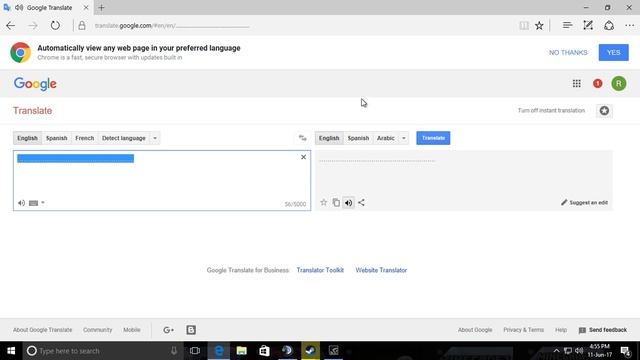Image resolution: width=640 pixels, height=360 pixels.
Task: Dismiss Chrome promo with NO THANKS
Action: 568,53
